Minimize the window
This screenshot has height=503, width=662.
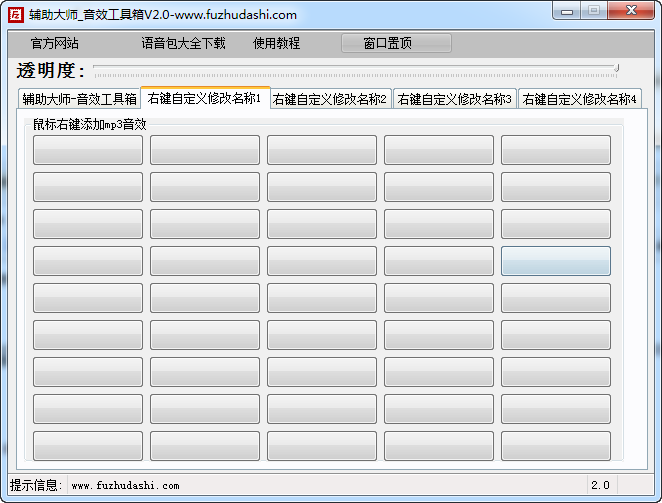point(567,11)
